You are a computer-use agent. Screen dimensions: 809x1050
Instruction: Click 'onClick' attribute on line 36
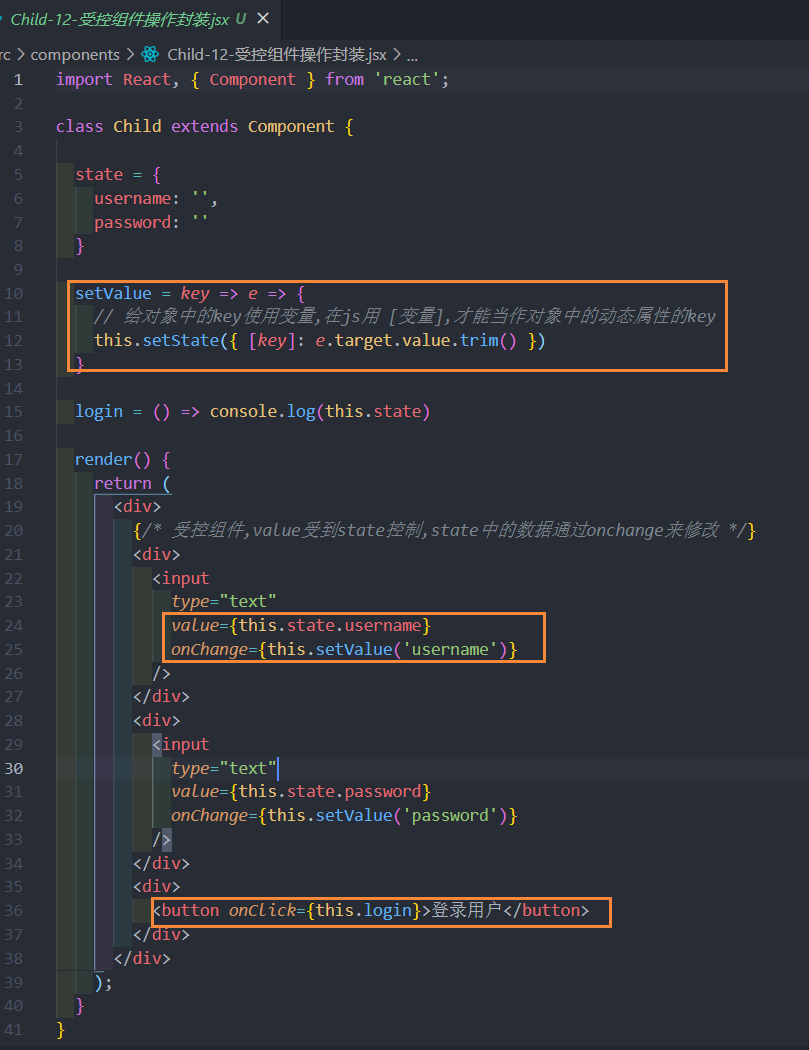(x=263, y=911)
